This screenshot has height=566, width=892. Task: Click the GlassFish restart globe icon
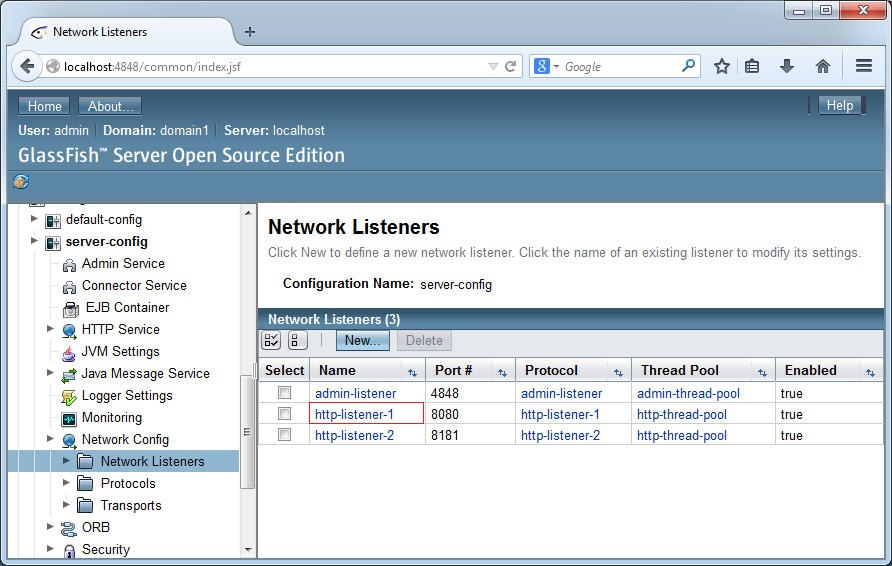point(21,182)
